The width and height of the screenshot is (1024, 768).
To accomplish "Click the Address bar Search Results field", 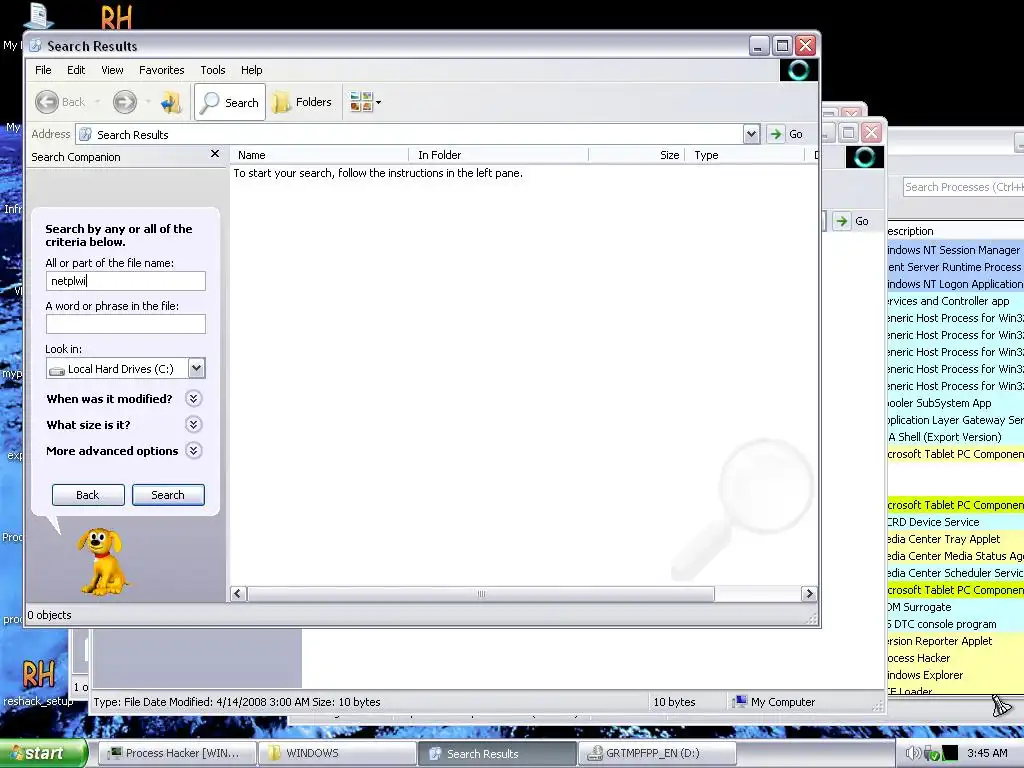I will pos(409,135).
